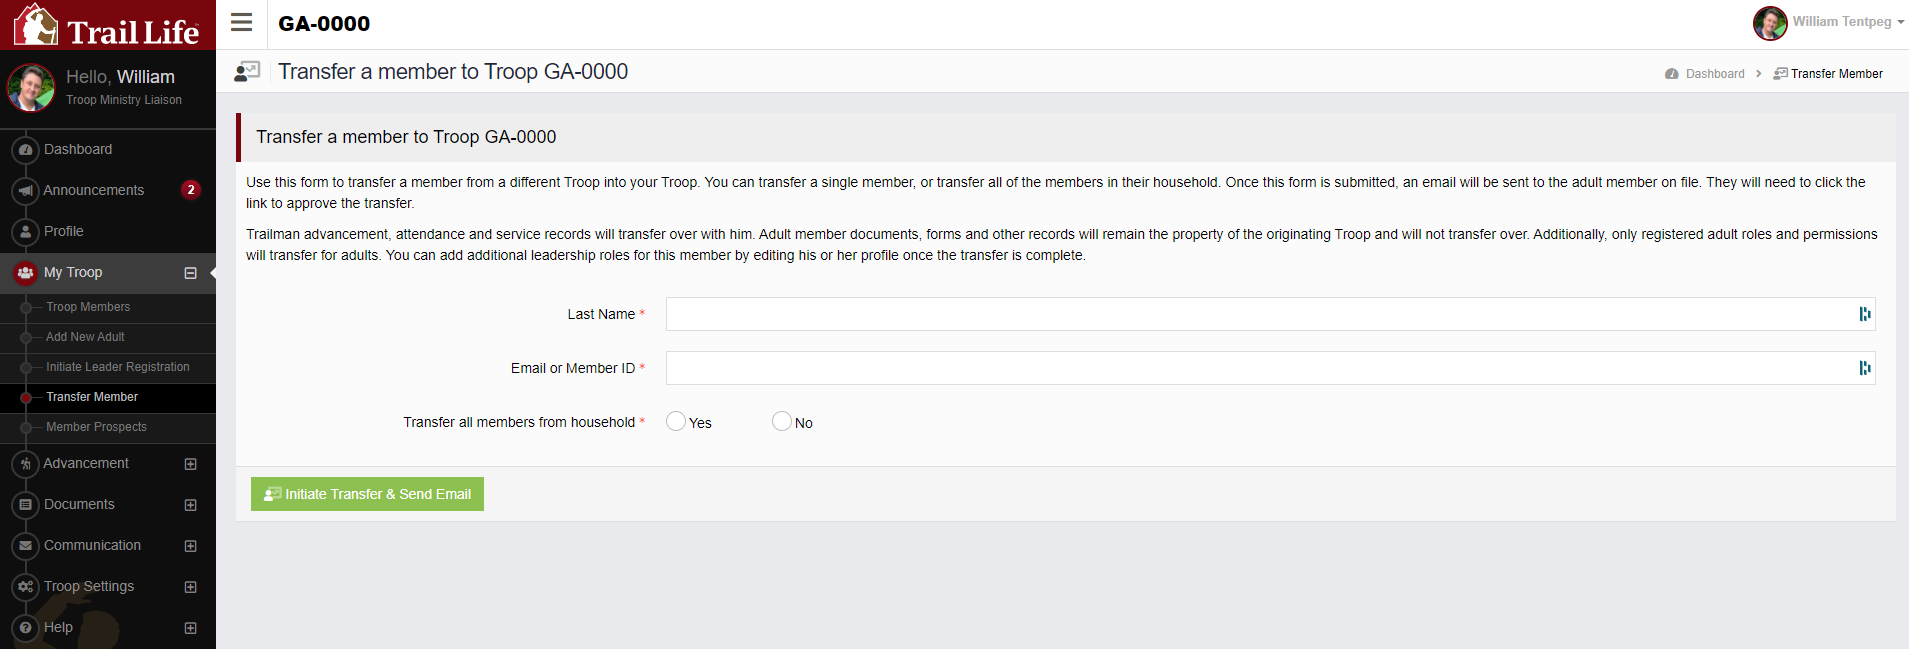Open Announcements in the sidebar

[x=94, y=190]
